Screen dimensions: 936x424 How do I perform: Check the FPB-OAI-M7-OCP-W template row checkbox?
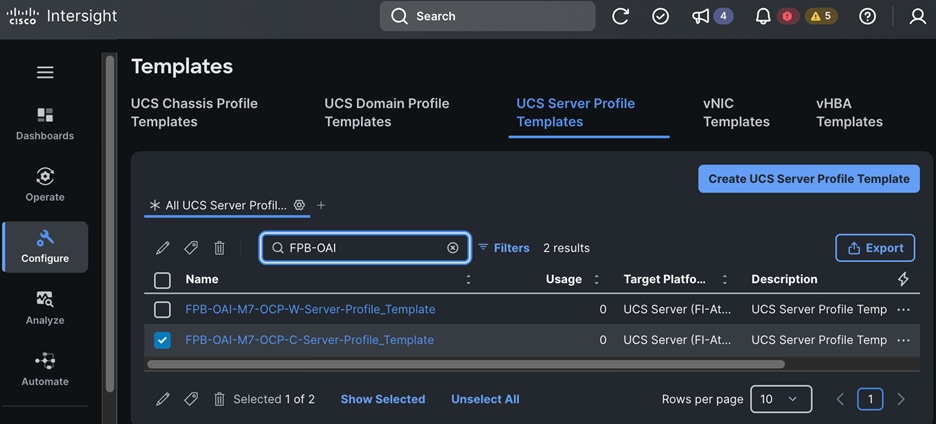click(162, 309)
